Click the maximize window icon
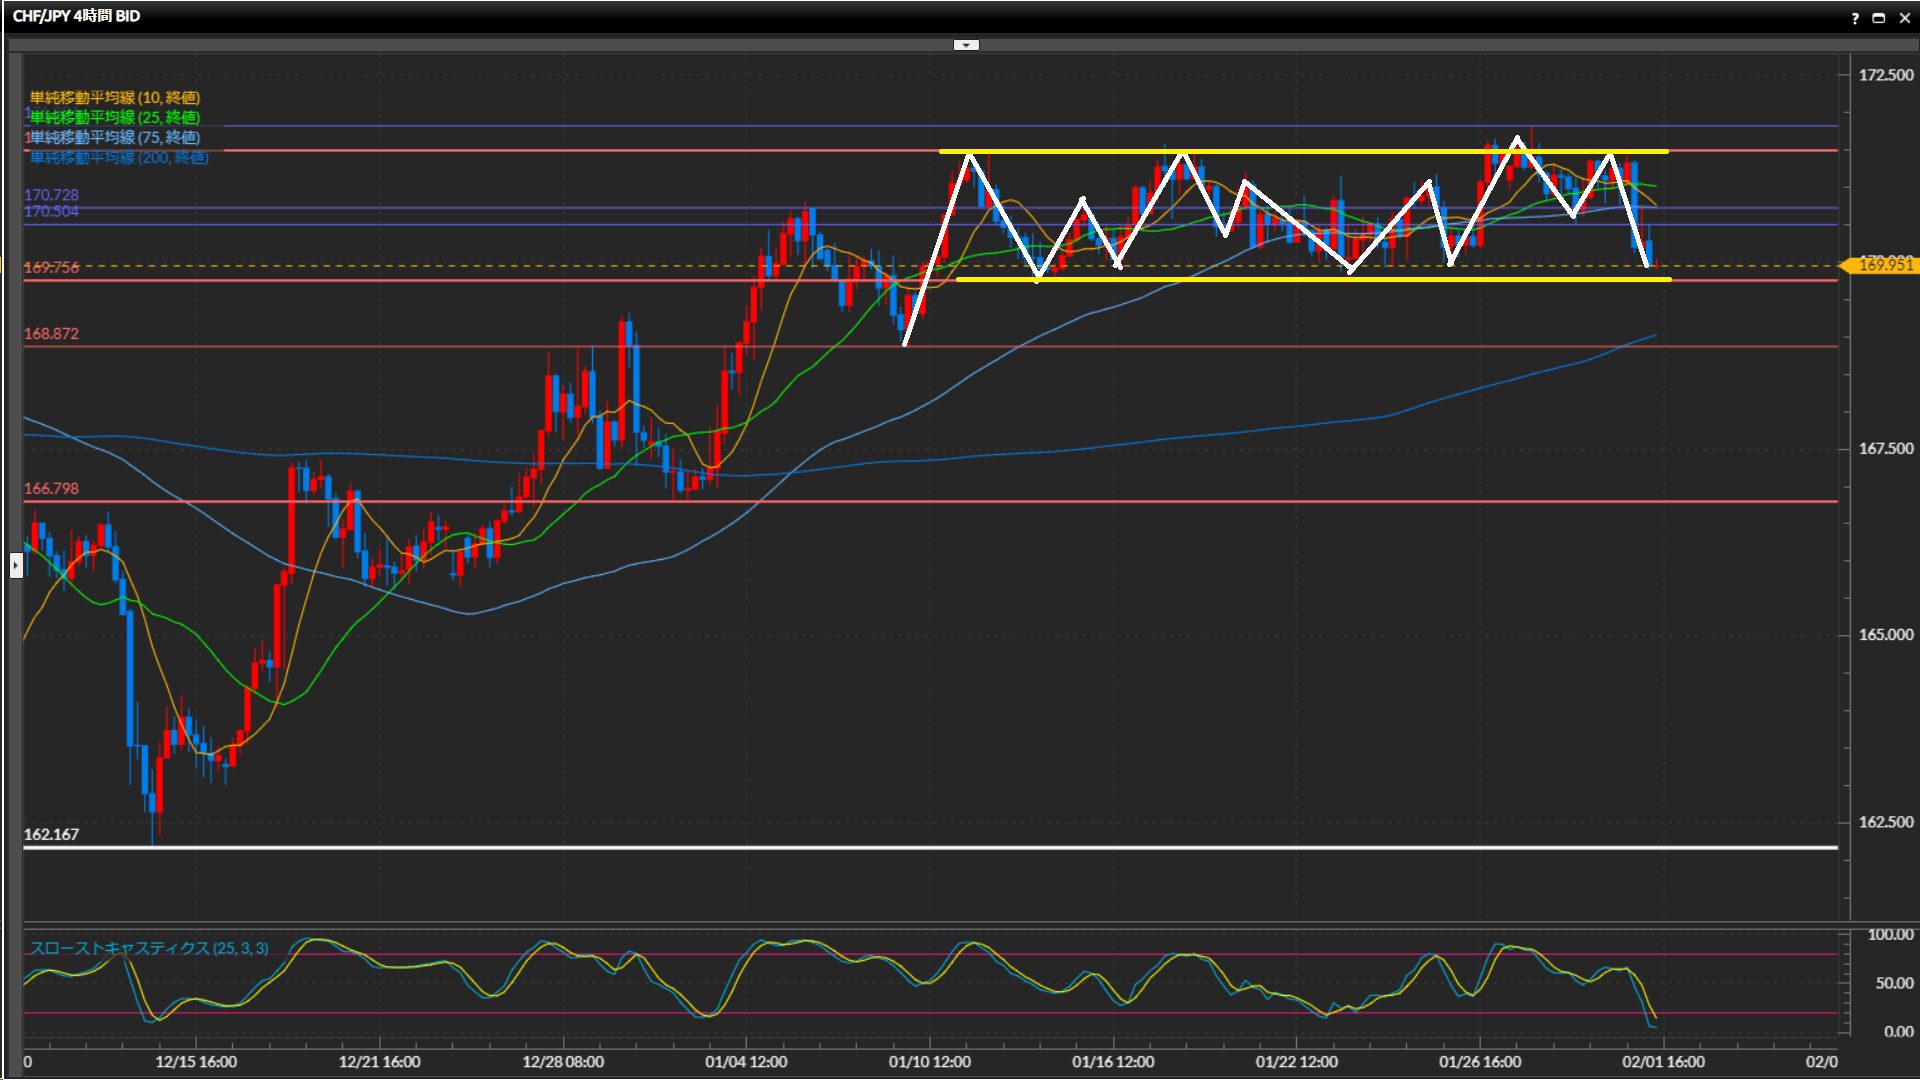The height and width of the screenshot is (1080, 1920). tap(1878, 18)
